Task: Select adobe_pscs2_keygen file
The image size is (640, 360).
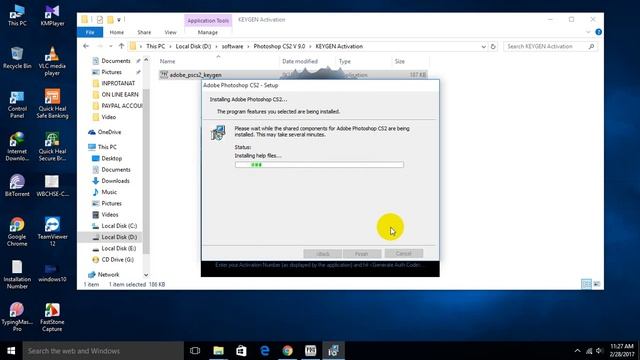Action: [x=293, y=75]
